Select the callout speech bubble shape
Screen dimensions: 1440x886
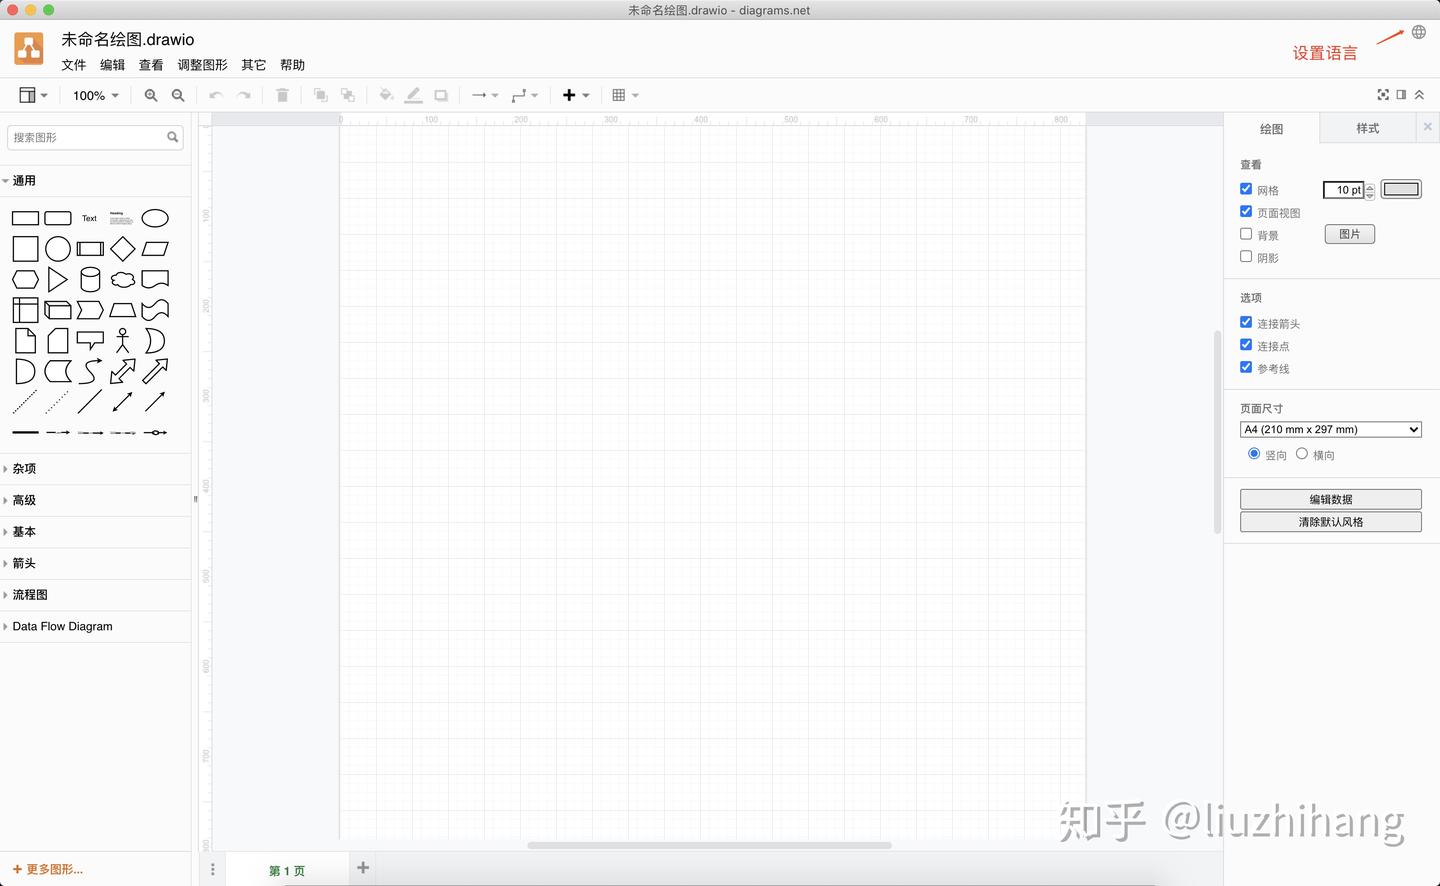(90, 340)
